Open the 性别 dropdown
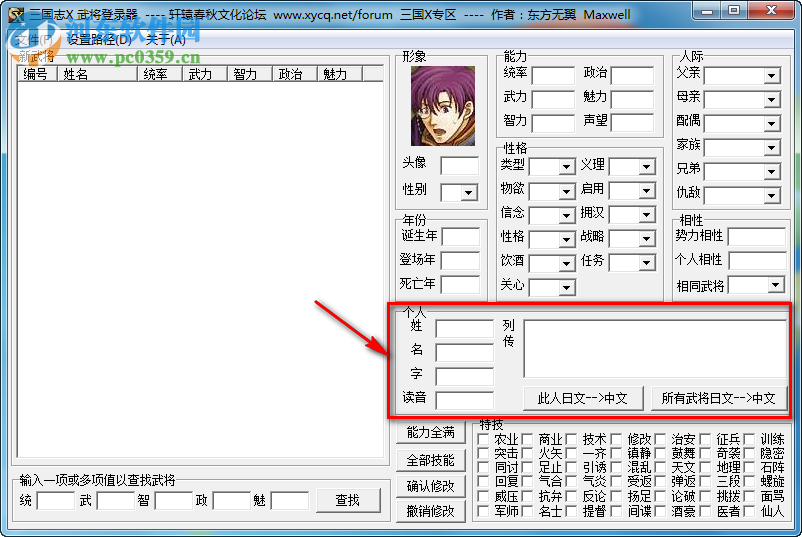Screen dimensions: 802x537 (x=469, y=193)
